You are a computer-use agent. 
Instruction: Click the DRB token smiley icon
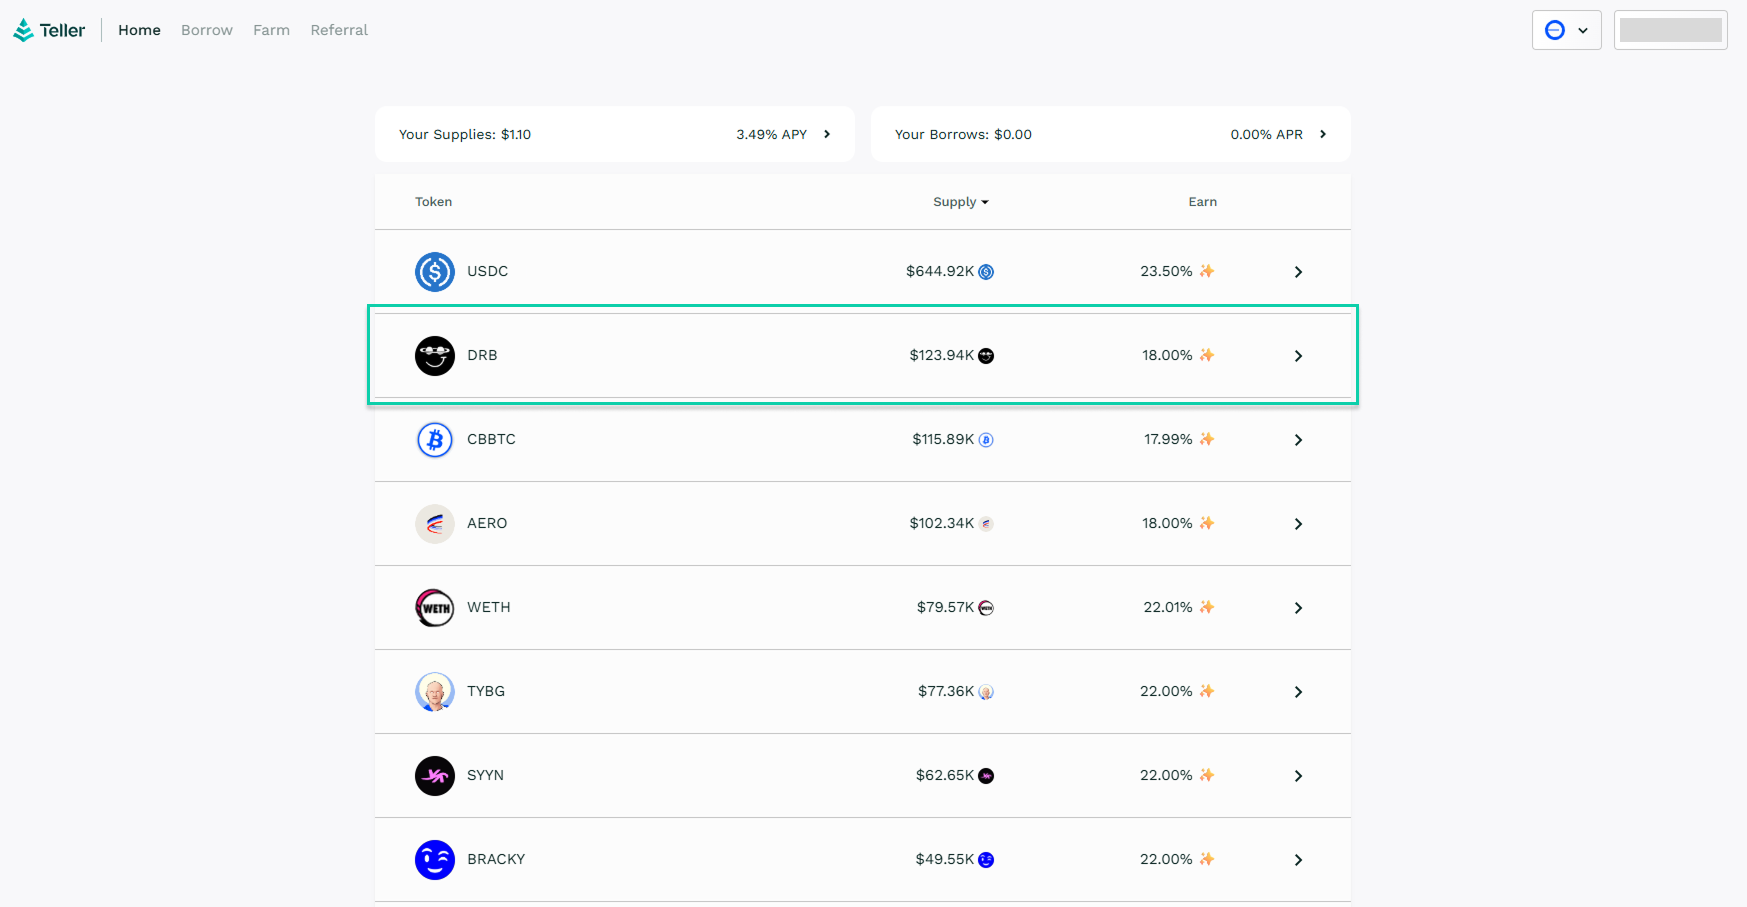coord(434,356)
